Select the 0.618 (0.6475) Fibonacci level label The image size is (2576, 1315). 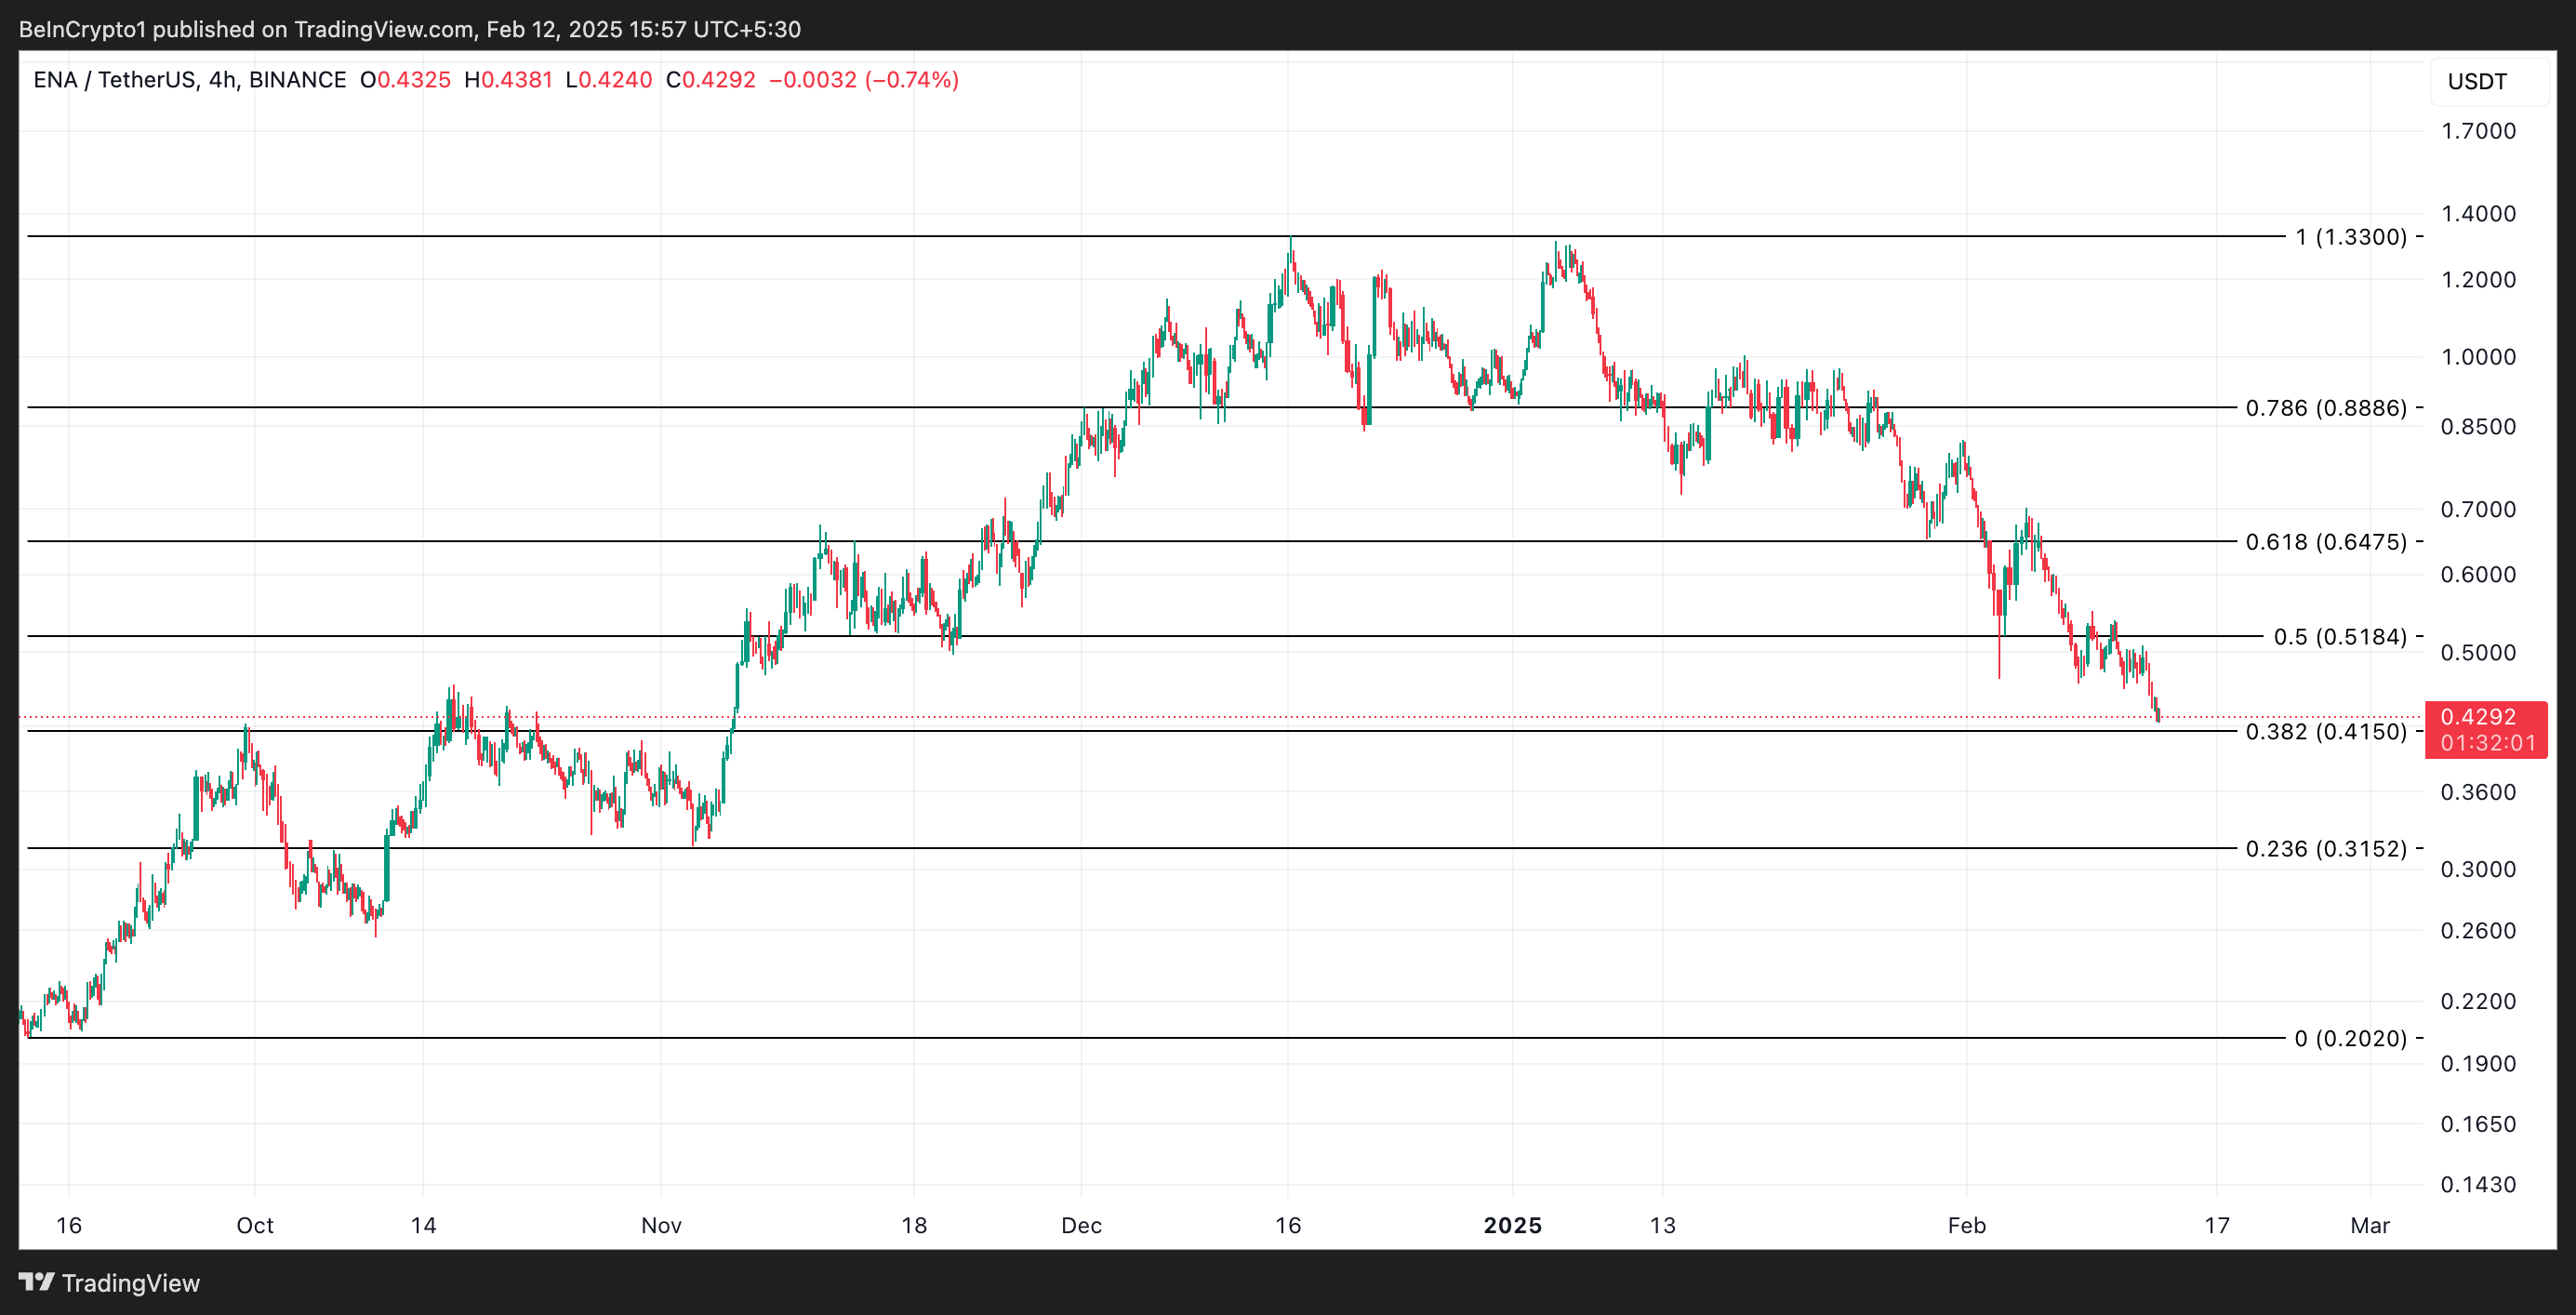(2325, 542)
